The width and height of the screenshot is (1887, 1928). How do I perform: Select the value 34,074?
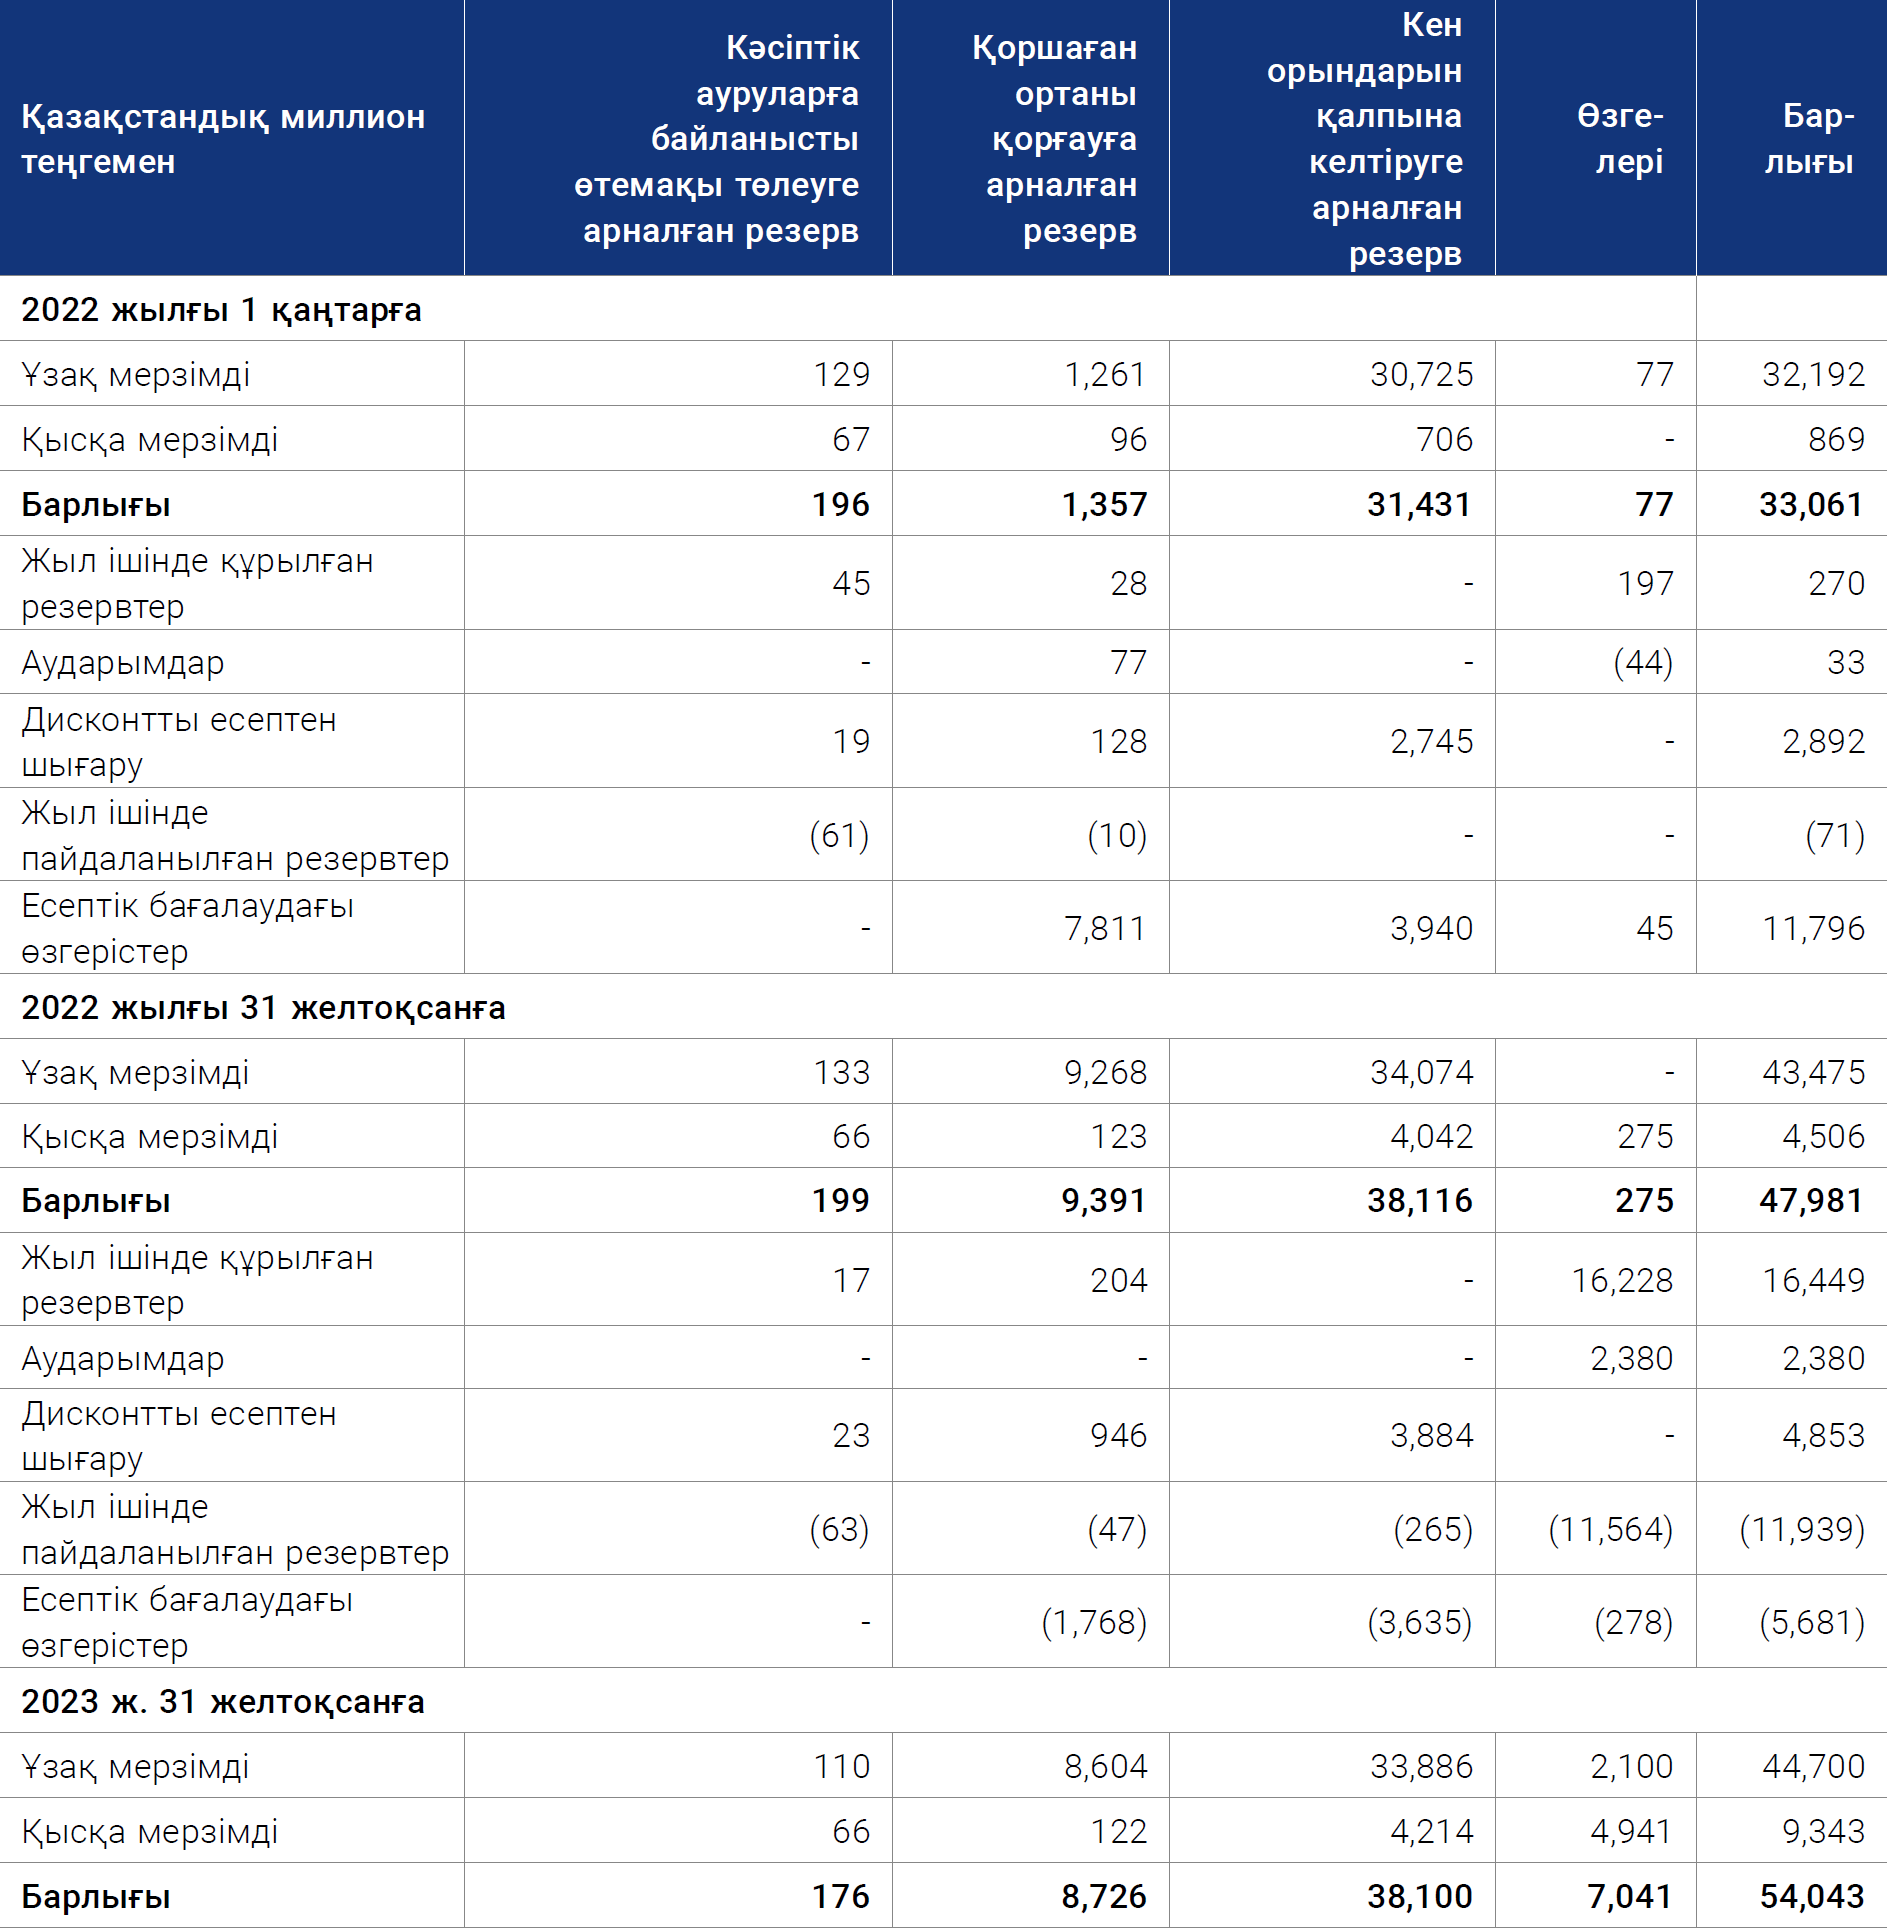tap(1421, 1073)
